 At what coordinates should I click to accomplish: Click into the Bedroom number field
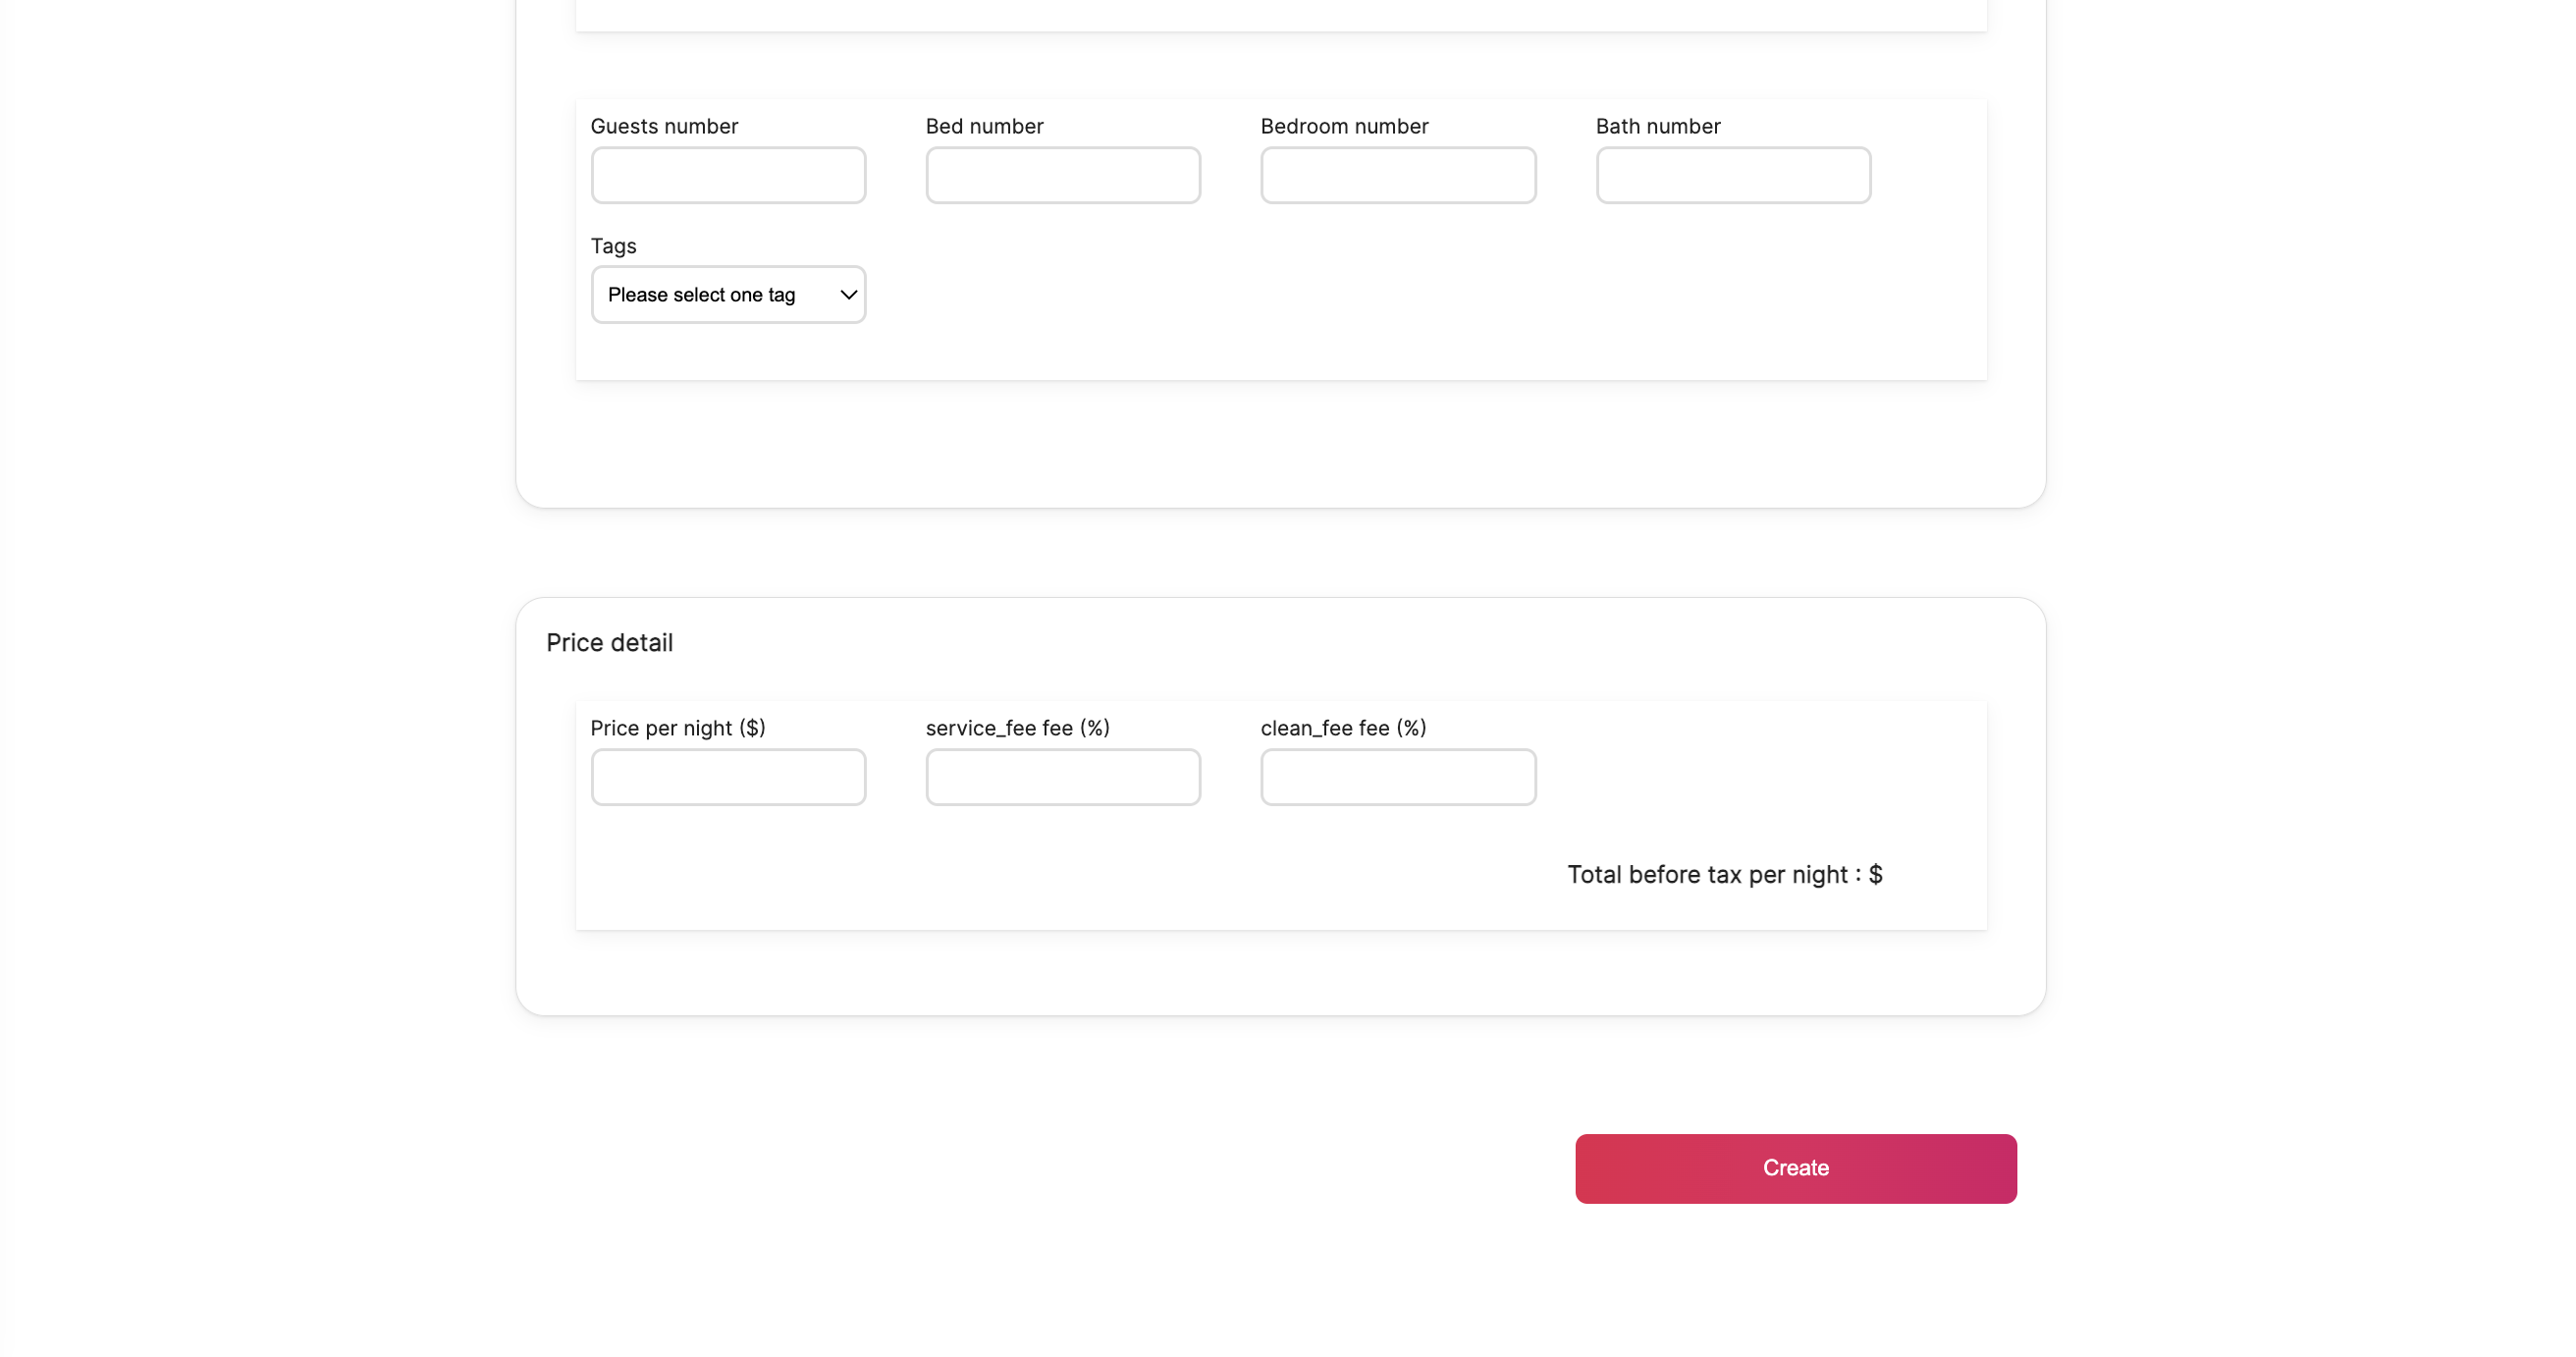1398,175
